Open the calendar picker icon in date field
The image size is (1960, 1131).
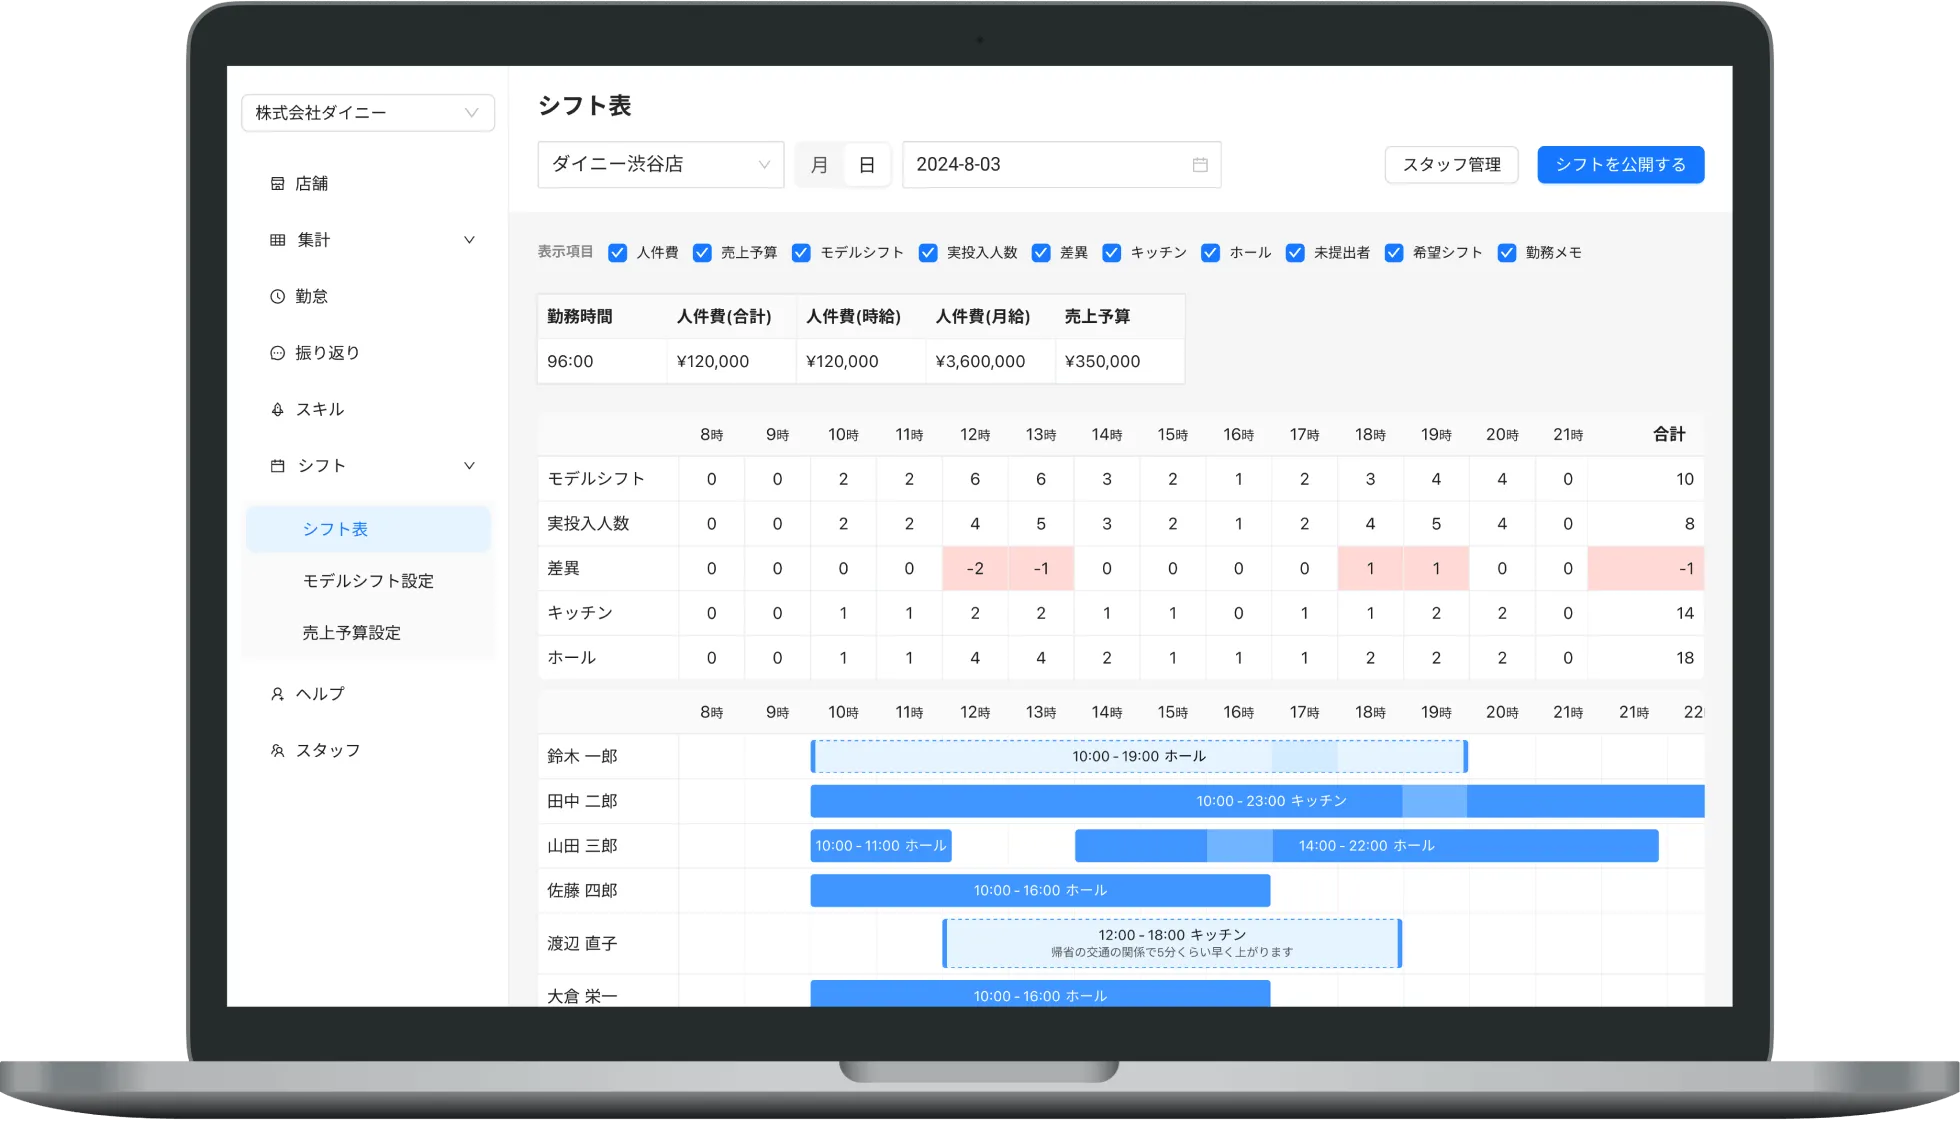pyautogui.click(x=1200, y=165)
